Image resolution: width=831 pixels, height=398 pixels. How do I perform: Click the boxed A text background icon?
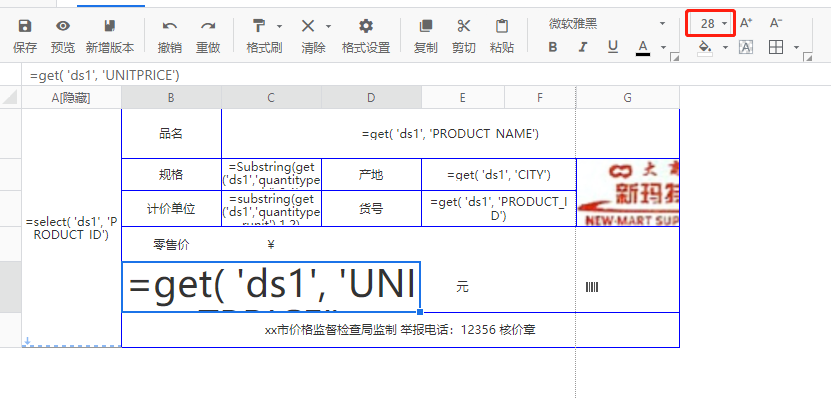(x=746, y=48)
